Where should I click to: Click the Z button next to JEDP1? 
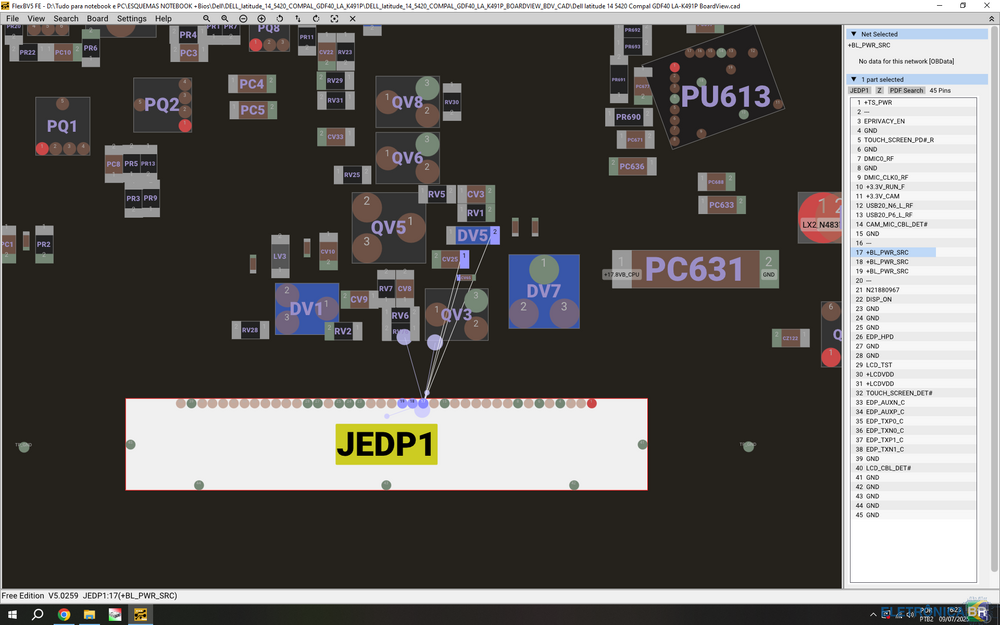point(879,89)
